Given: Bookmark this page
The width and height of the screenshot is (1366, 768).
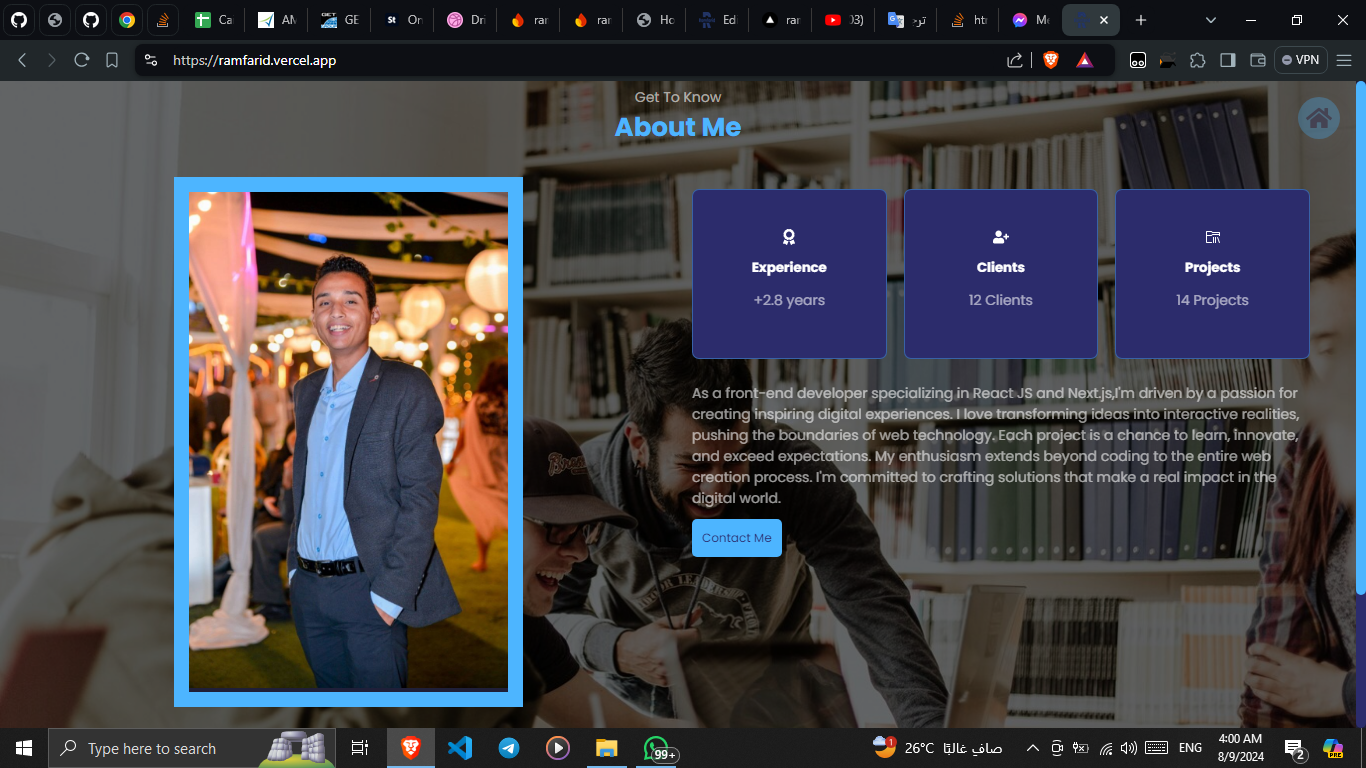Looking at the screenshot, I should pos(112,60).
